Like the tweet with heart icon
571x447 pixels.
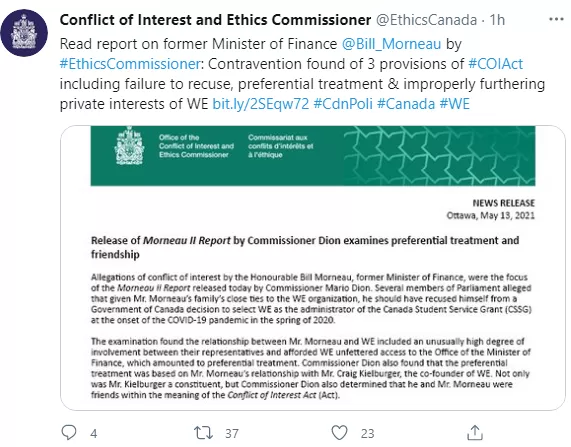point(339,433)
